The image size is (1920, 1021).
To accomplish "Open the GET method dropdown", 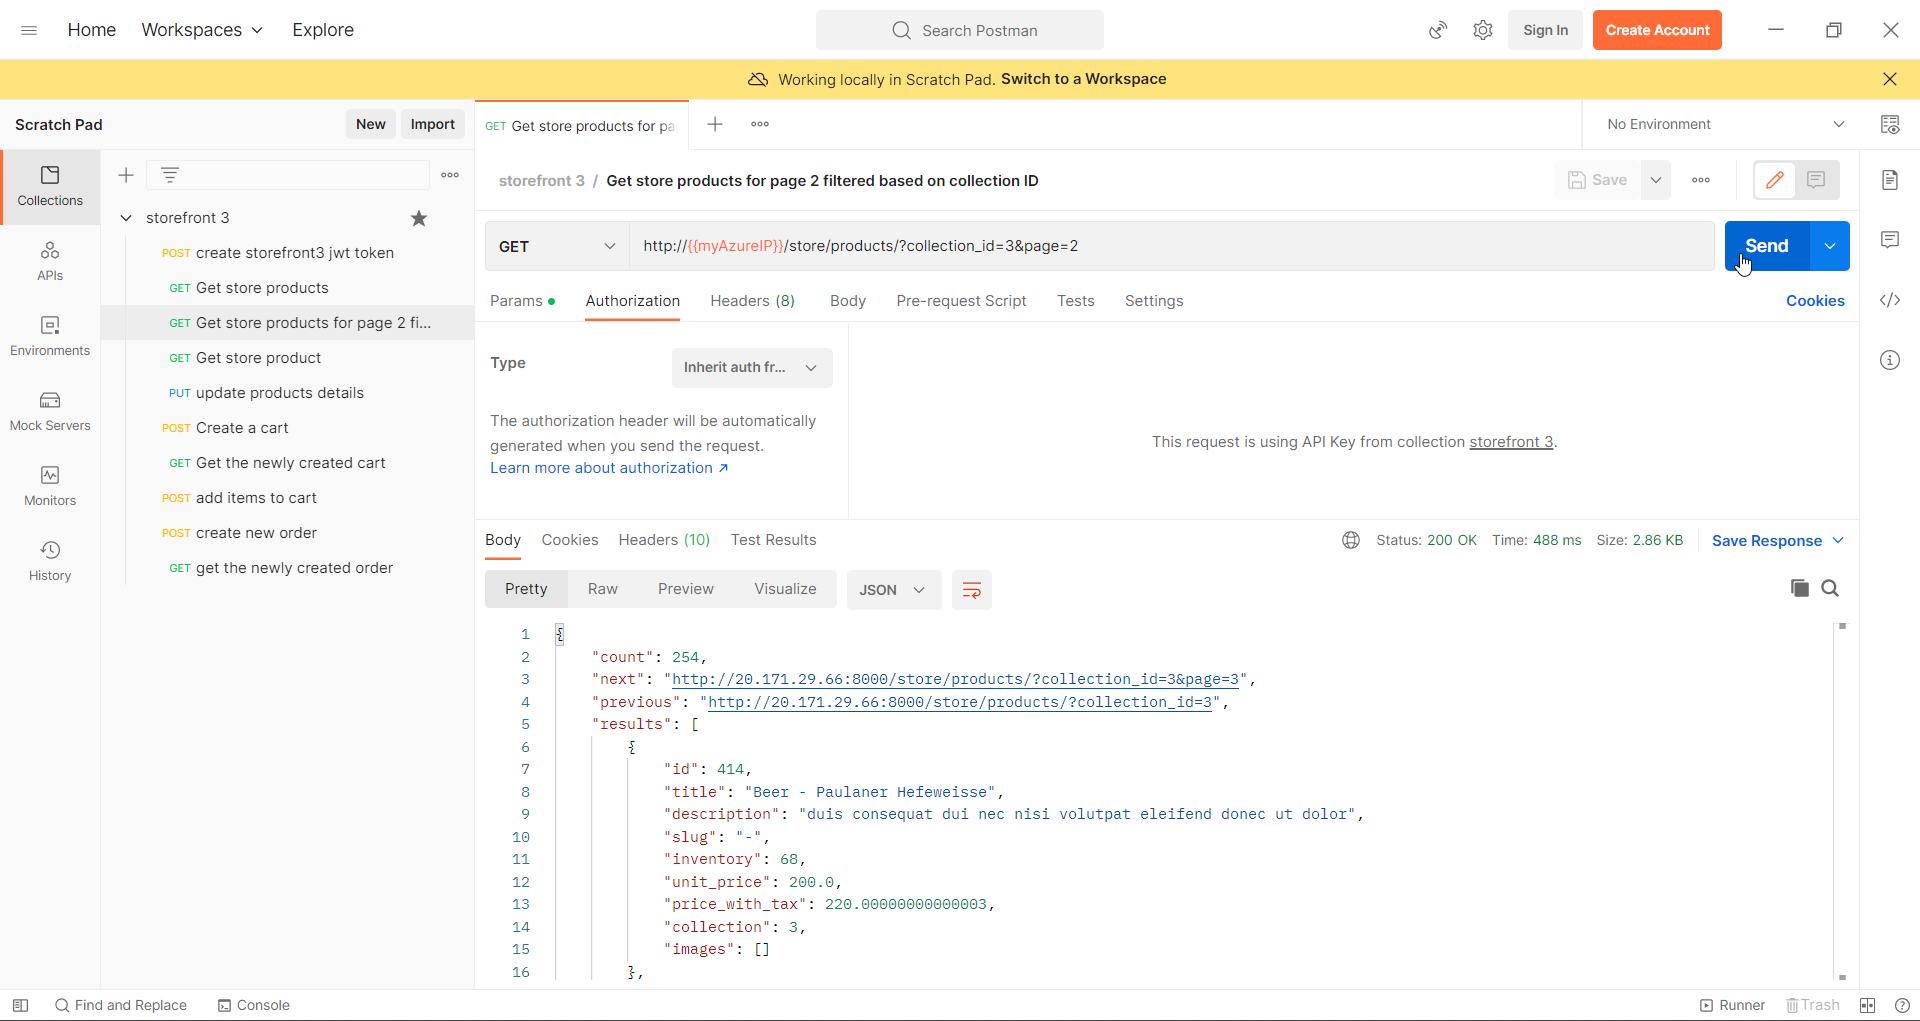I will tap(557, 246).
